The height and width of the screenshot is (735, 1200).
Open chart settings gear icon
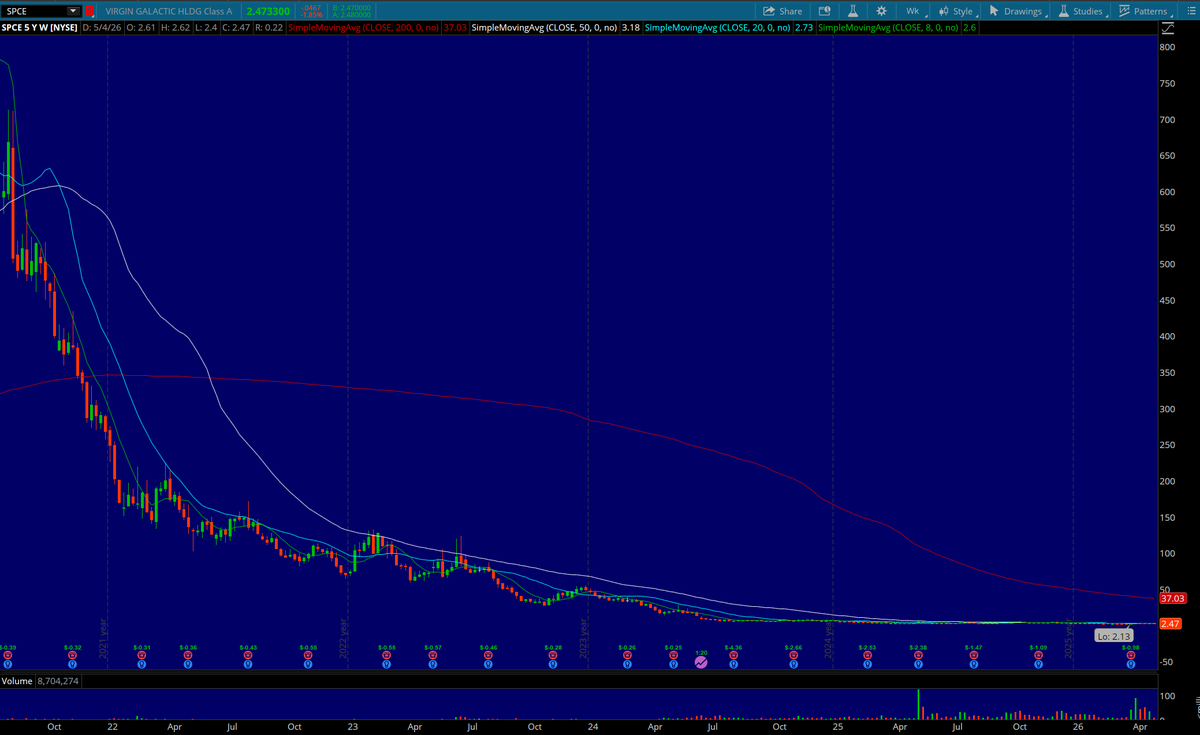click(x=881, y=11)
